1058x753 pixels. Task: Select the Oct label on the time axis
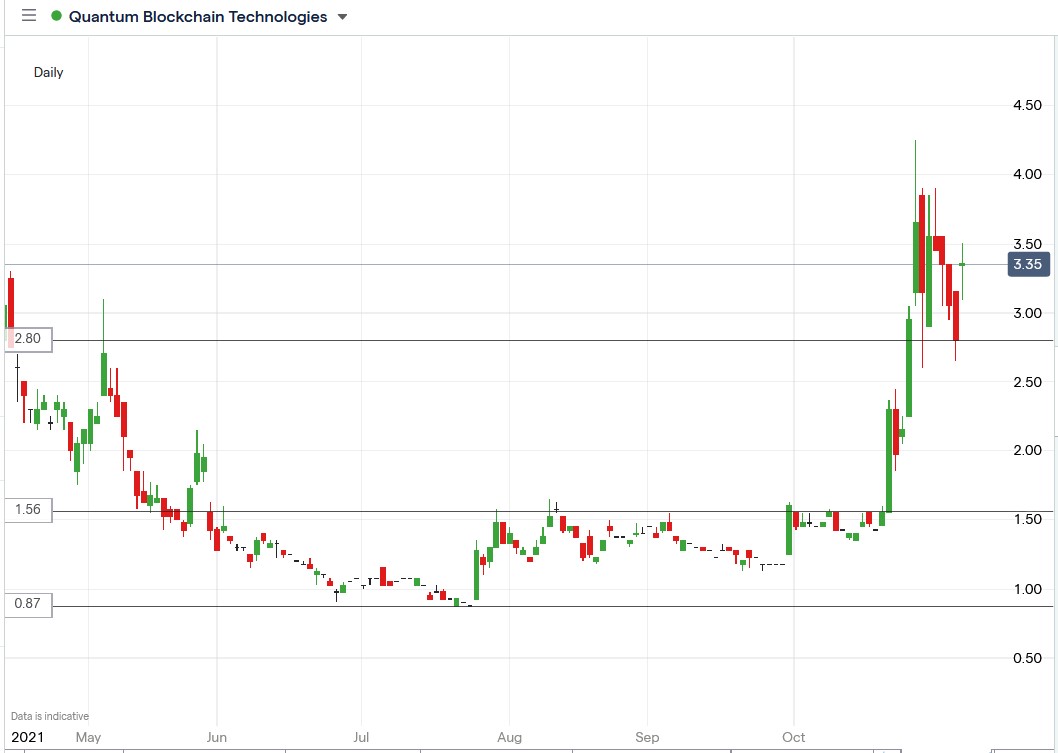(x=792, y=737)
